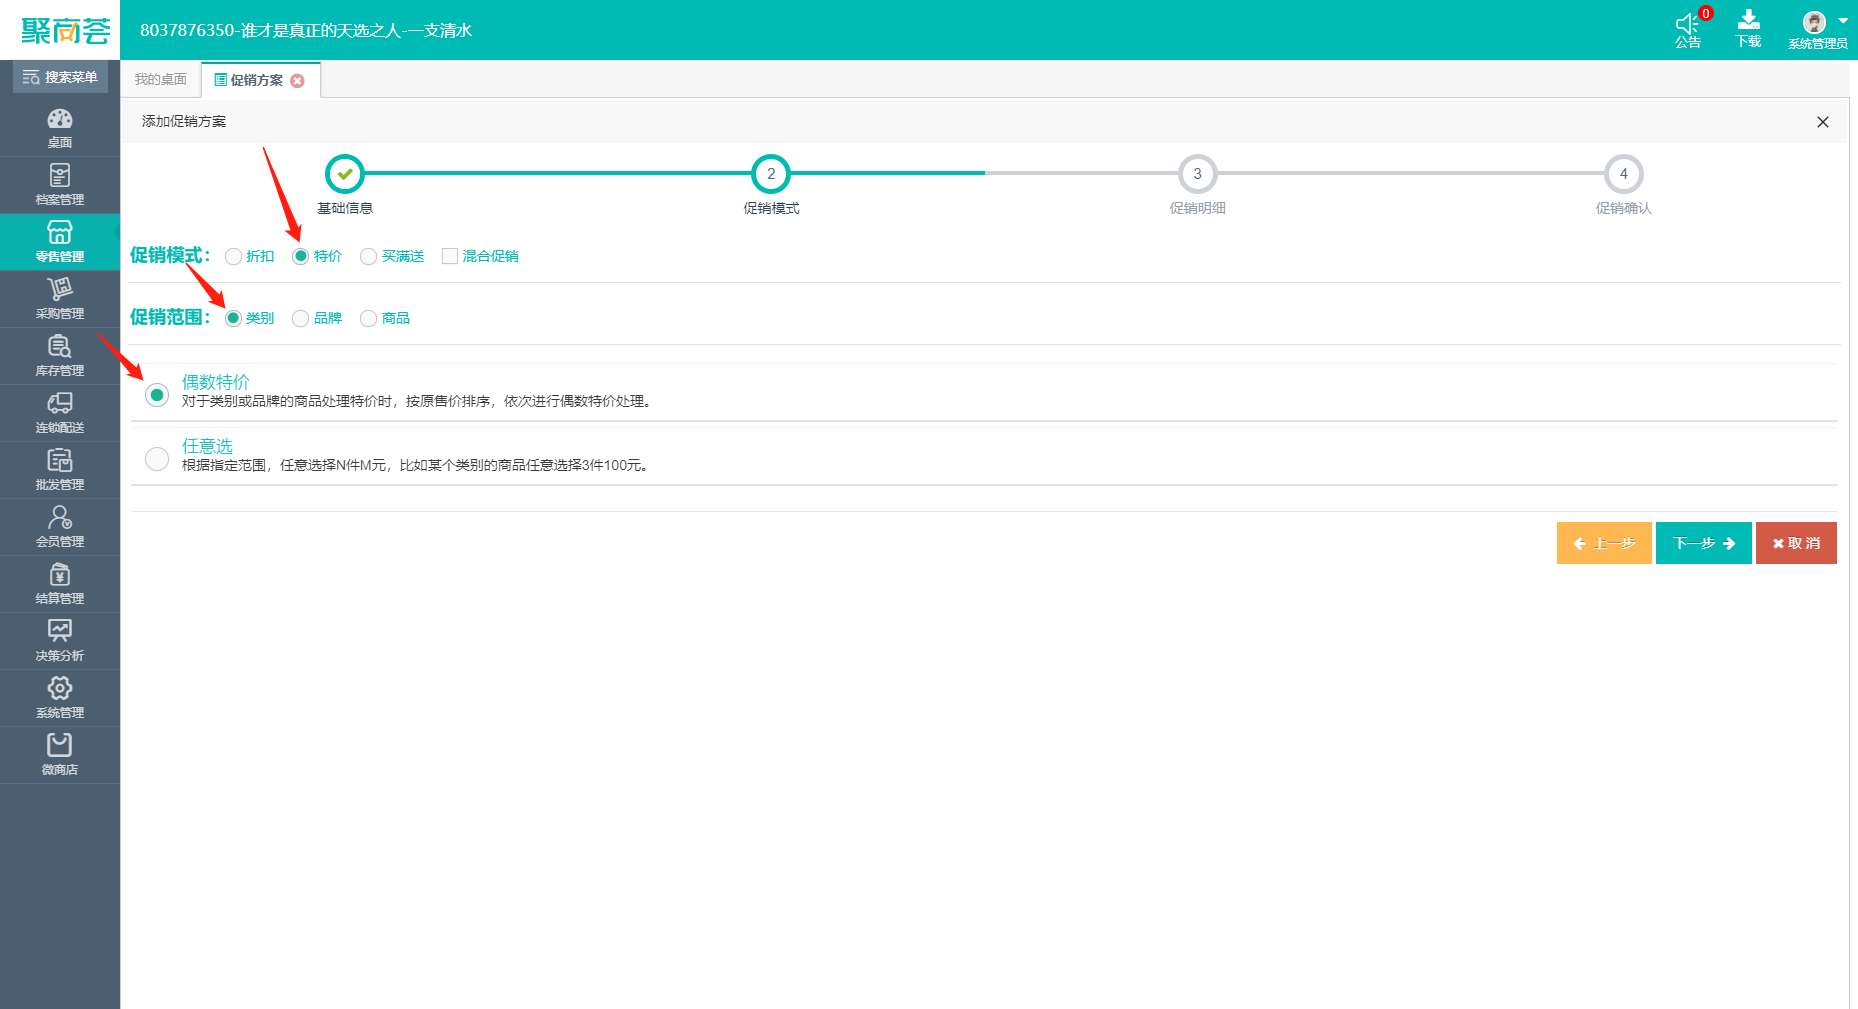Viewport: 1858px width, 1009px height.
Task: Close the 促销方案 tab with red x
Action: tap(297, 80)
